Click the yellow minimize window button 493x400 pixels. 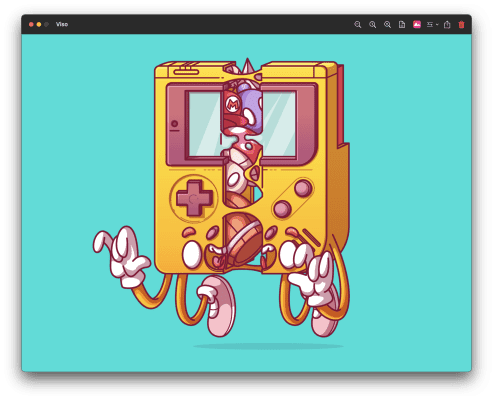pos(39,24)
